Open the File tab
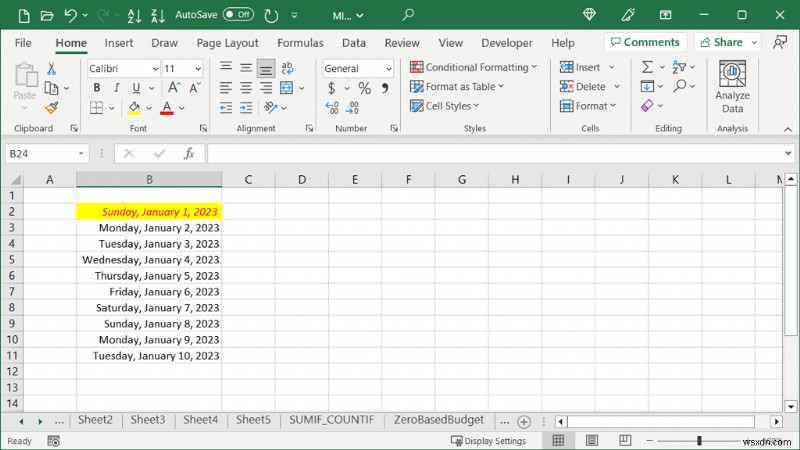The width and height of the screenshot is (800, 450). [23, 43]
